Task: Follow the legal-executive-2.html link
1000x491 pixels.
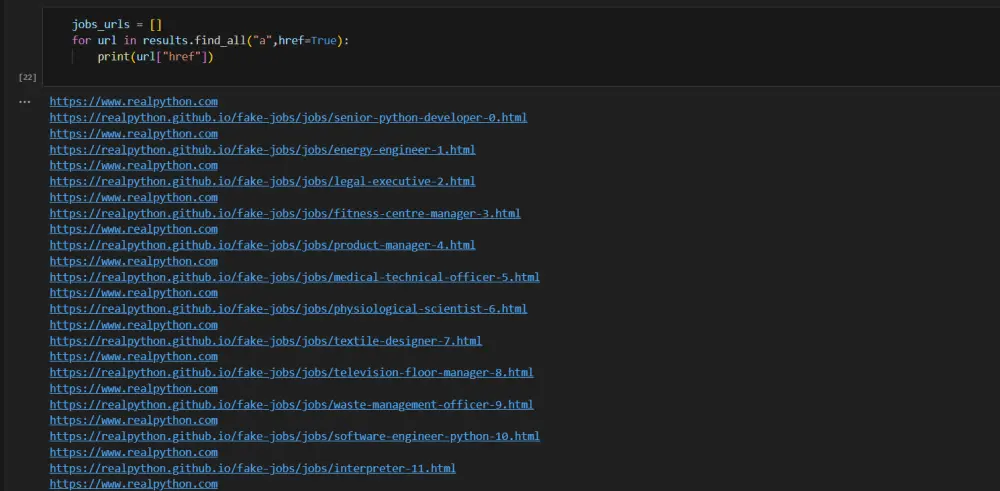Action: pos(262,182)
